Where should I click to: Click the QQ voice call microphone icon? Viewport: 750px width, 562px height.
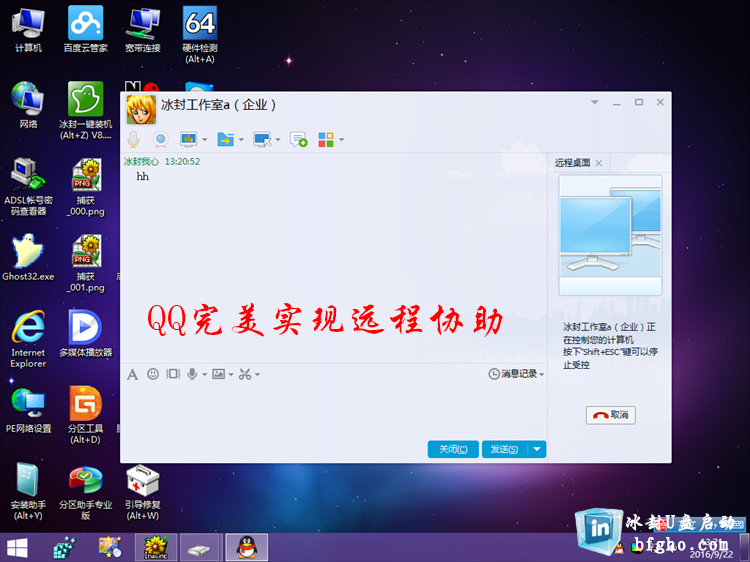pos(133,139)
